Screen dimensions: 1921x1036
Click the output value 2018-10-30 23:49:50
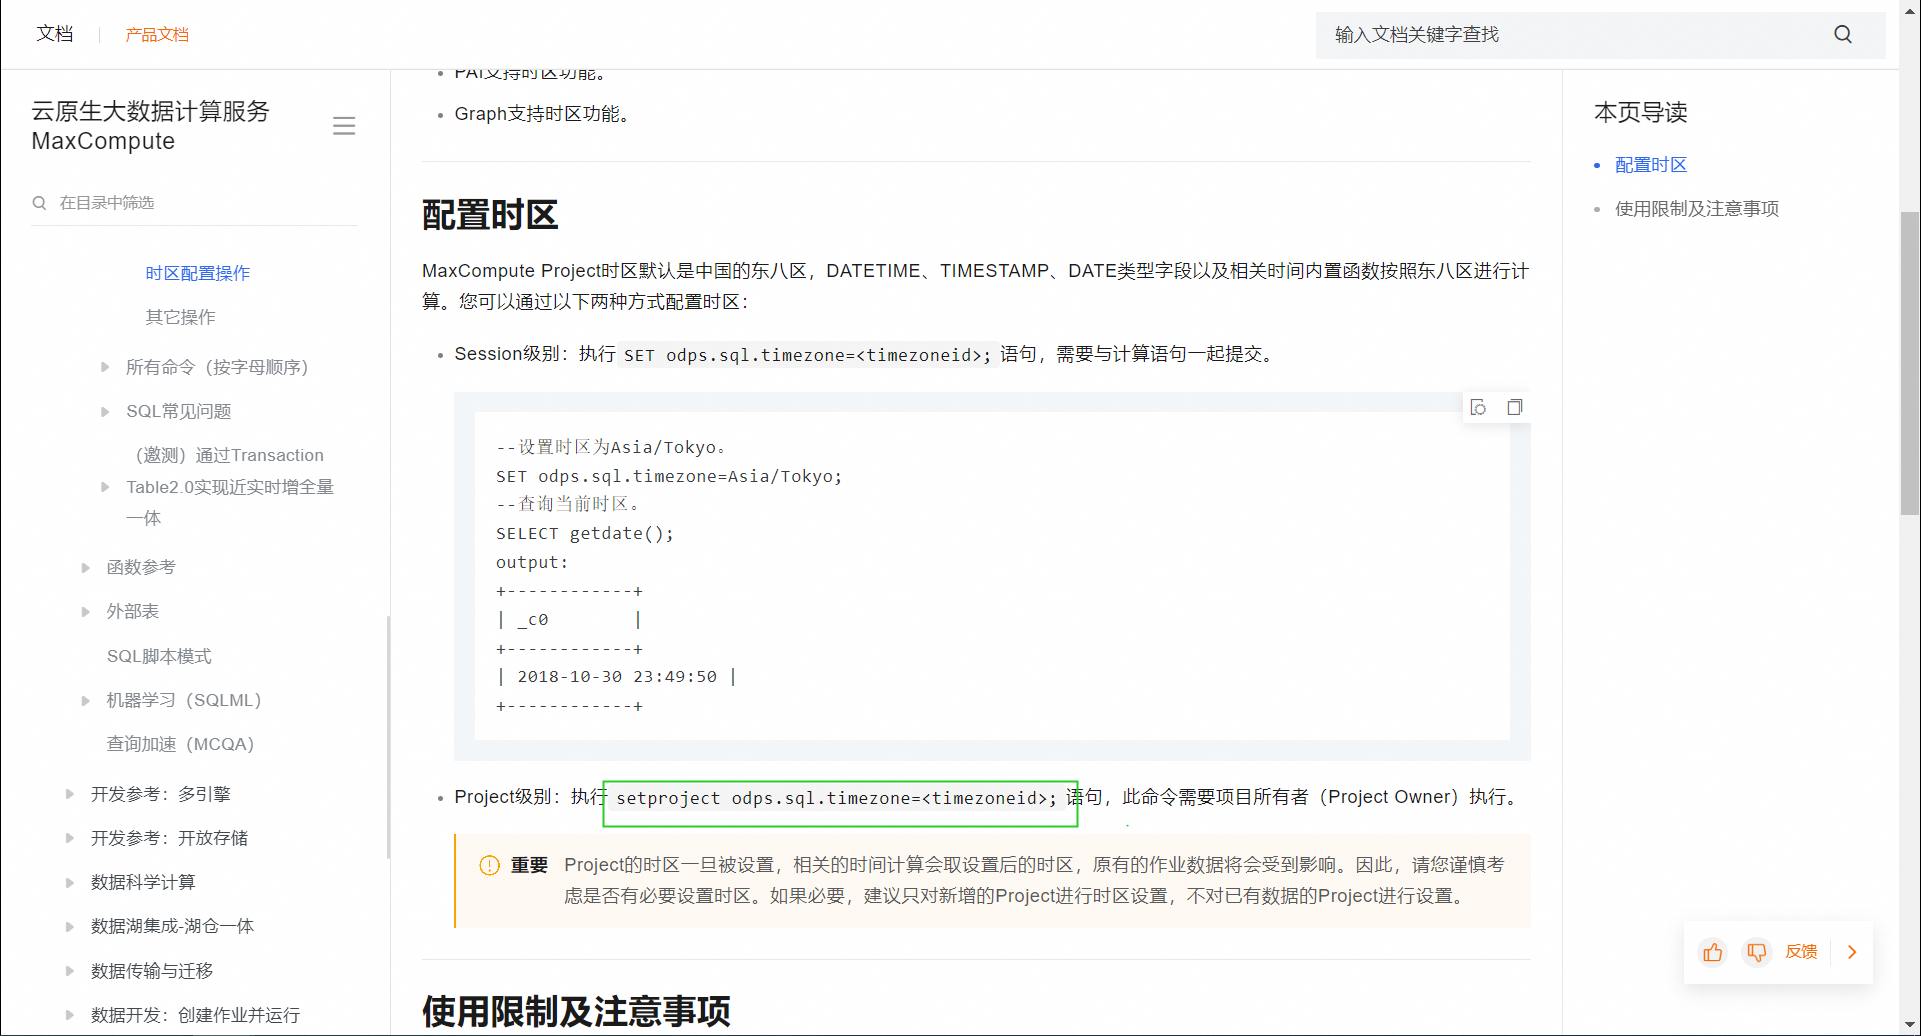pyautogui.click(x=617, y=677)
